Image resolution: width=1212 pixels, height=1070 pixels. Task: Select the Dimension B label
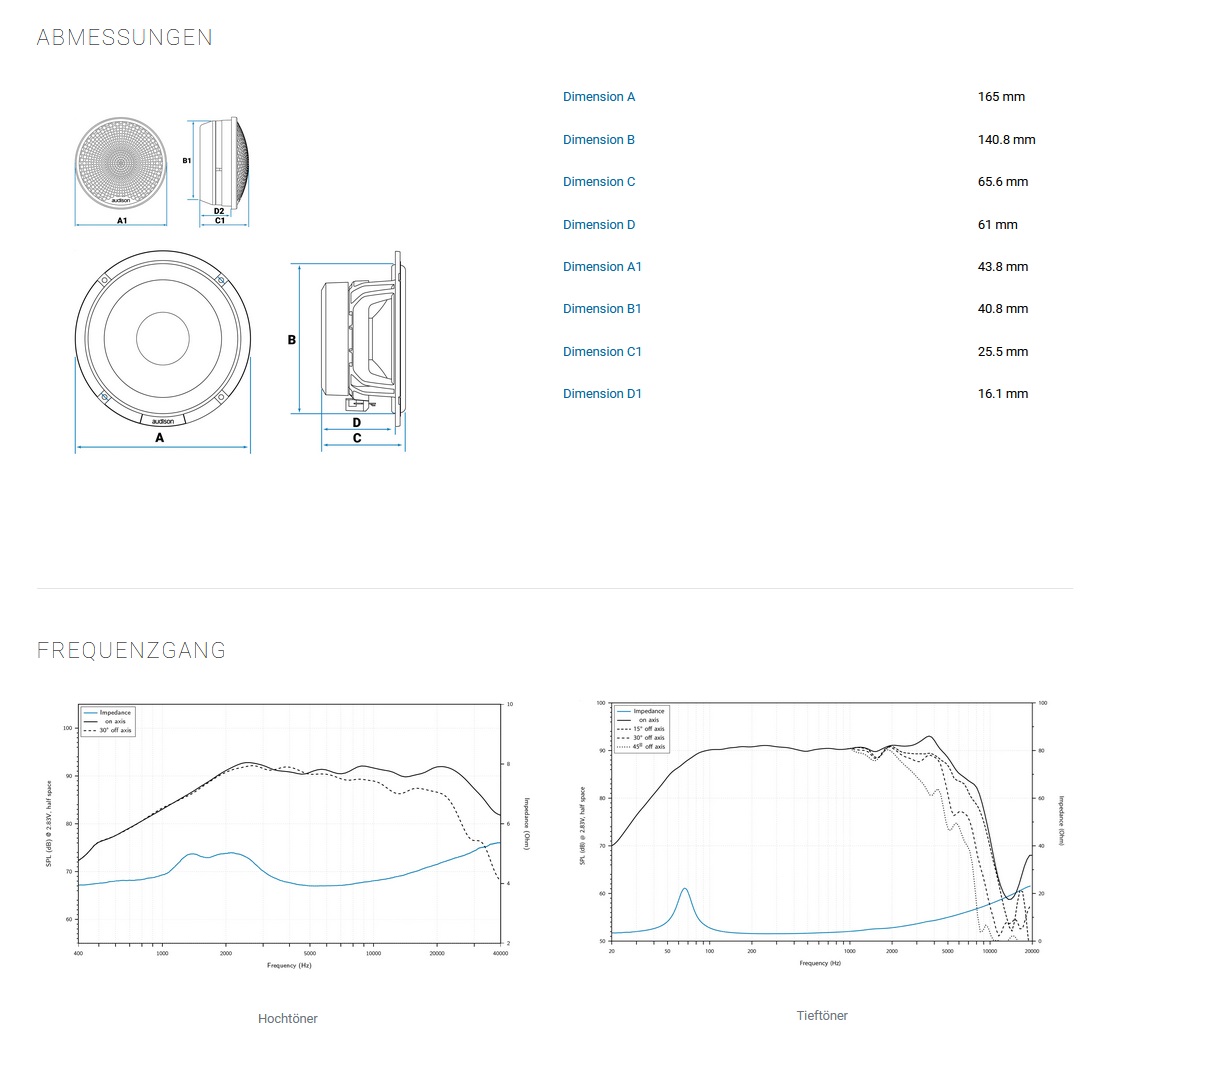[598, 140]
